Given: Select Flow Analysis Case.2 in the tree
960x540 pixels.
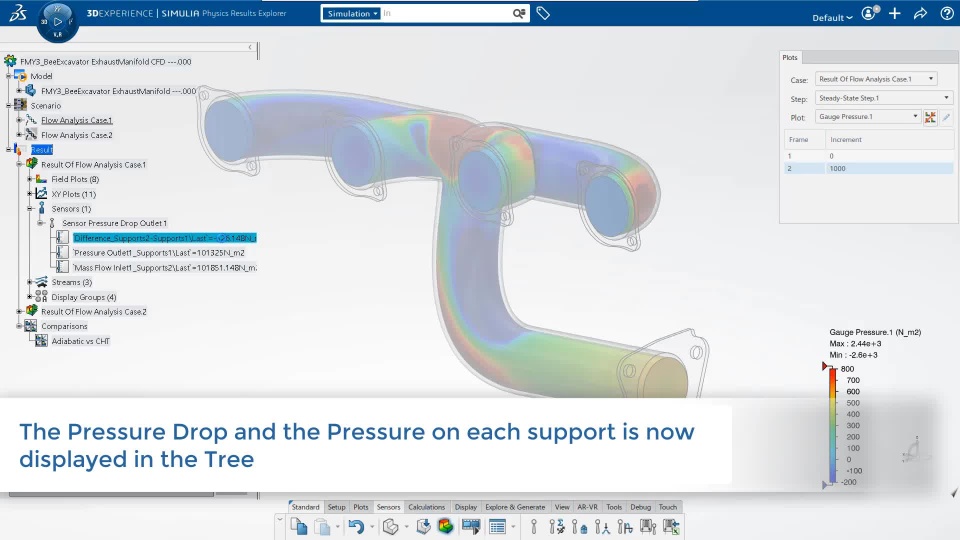Looking at the screenshot, I should pos(77,135).
